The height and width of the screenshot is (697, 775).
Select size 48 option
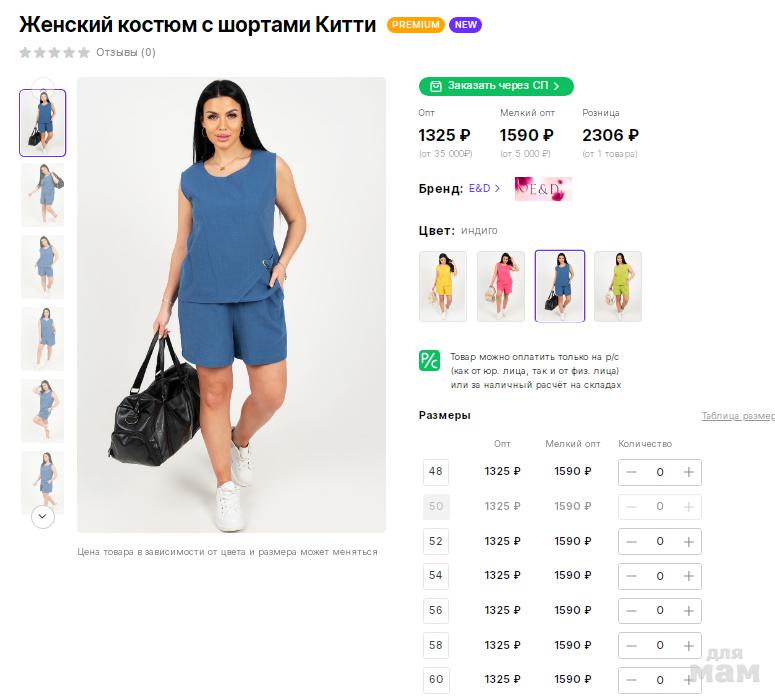coord(436,472)
